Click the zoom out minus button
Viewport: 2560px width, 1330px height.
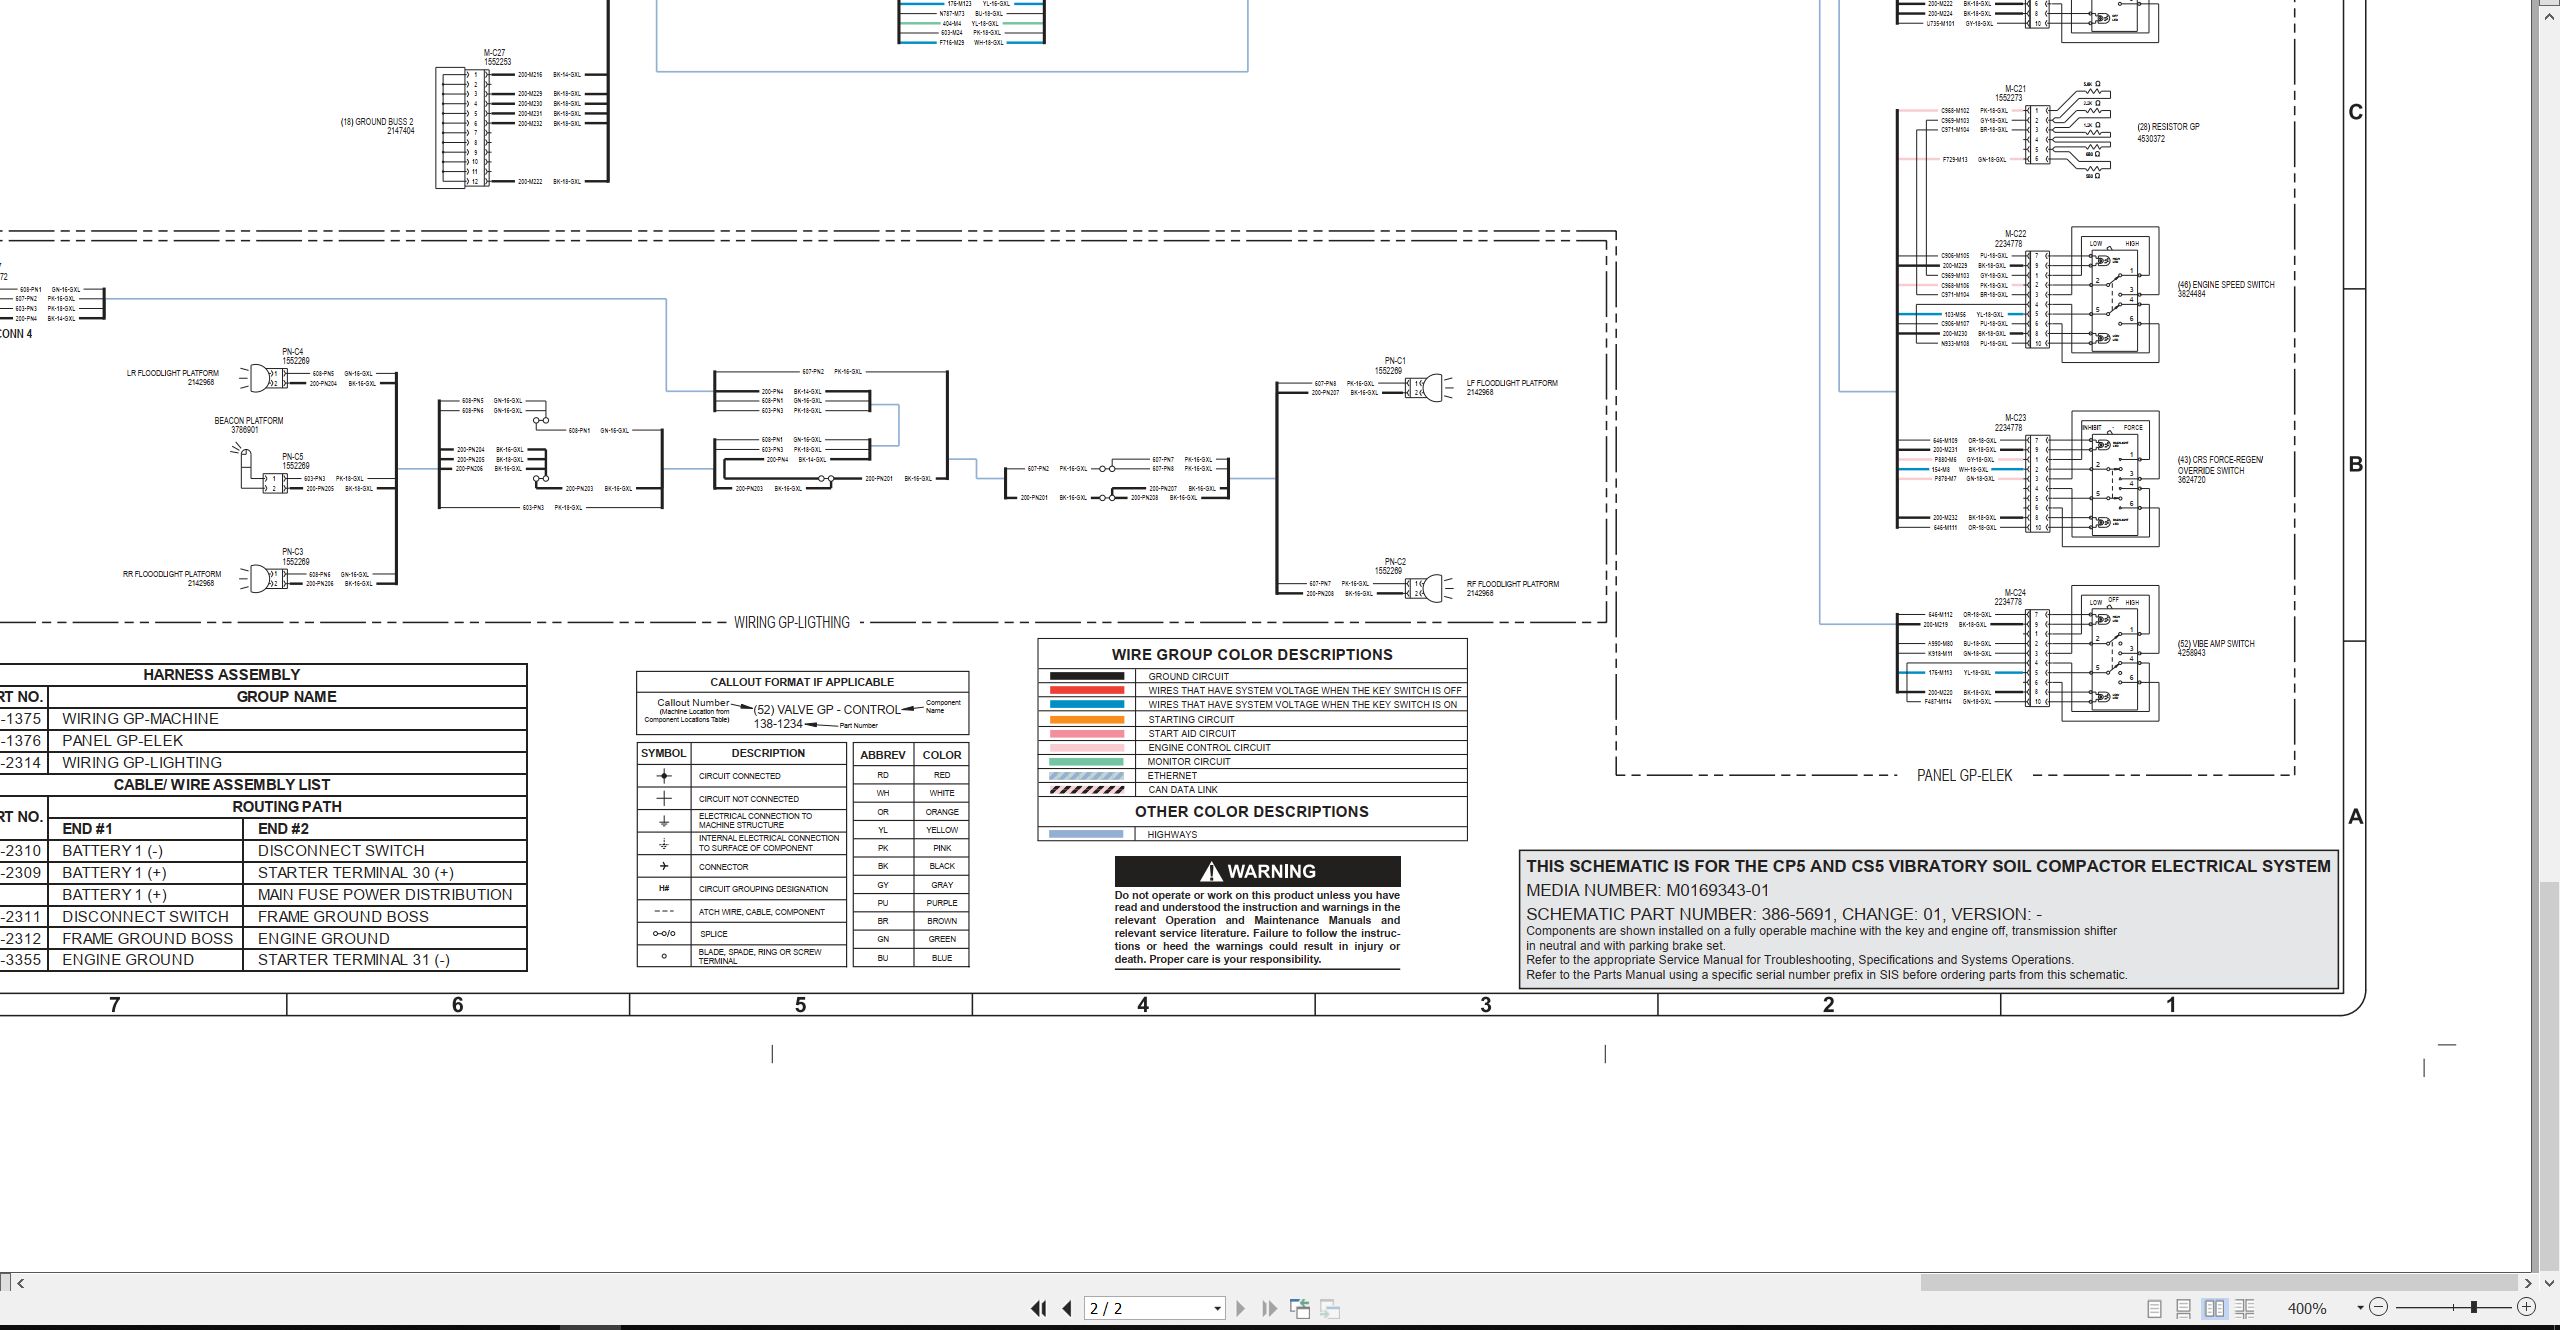pyautogui.click(x=2379, y=1307)
